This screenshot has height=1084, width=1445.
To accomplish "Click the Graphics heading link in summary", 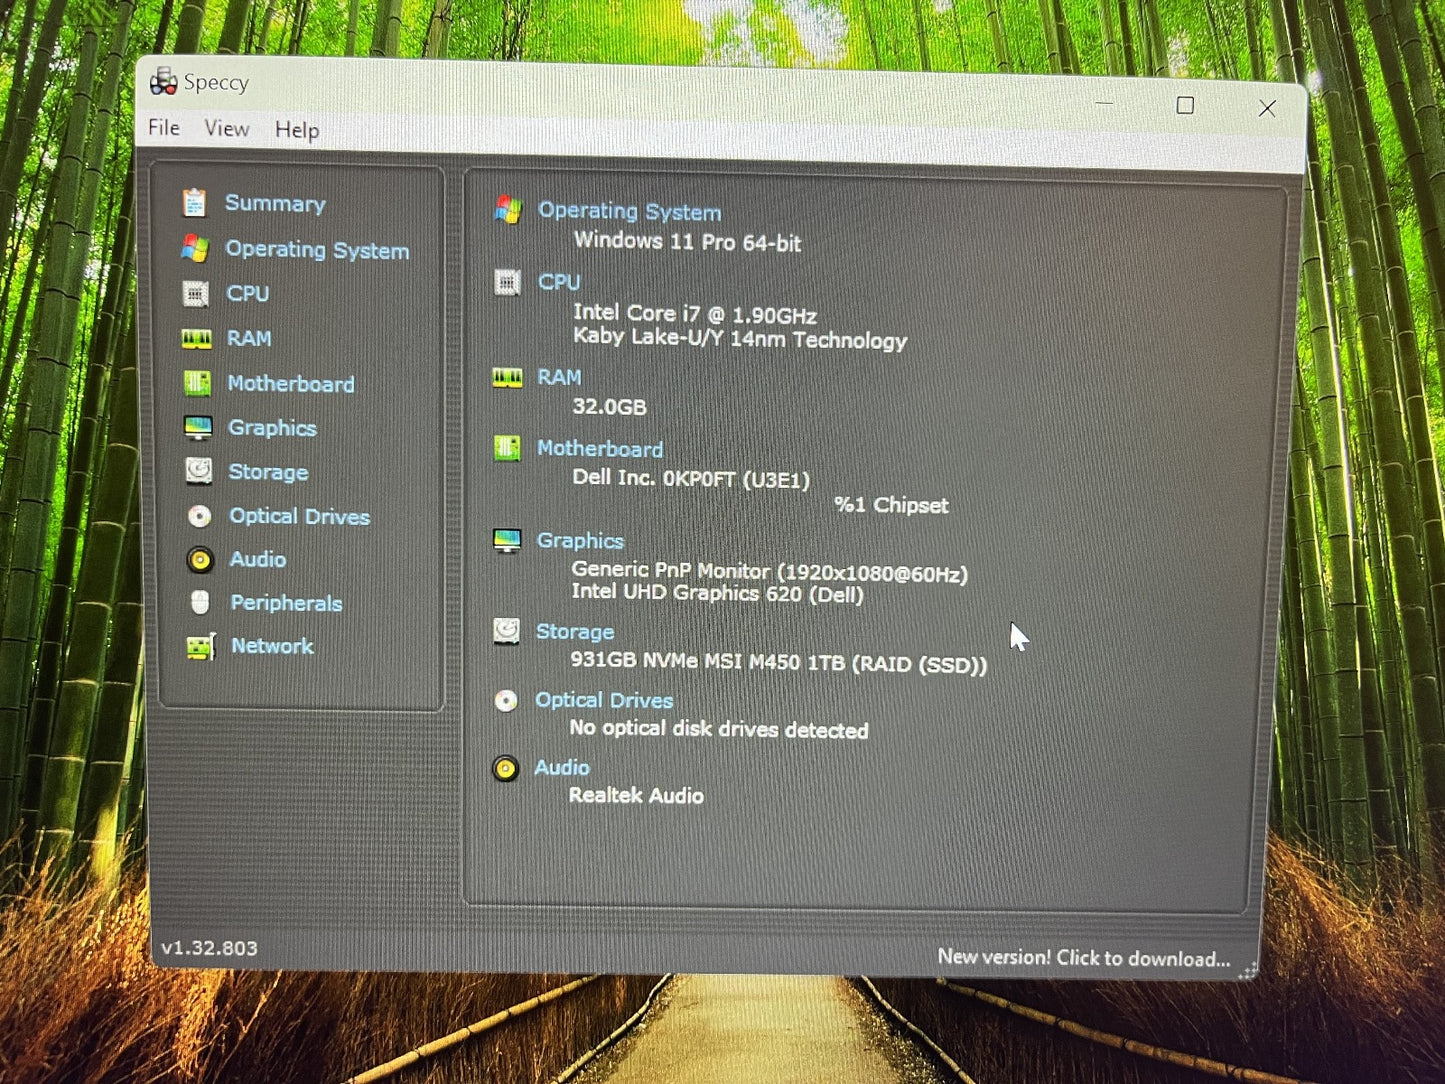I will pos(580,541).
